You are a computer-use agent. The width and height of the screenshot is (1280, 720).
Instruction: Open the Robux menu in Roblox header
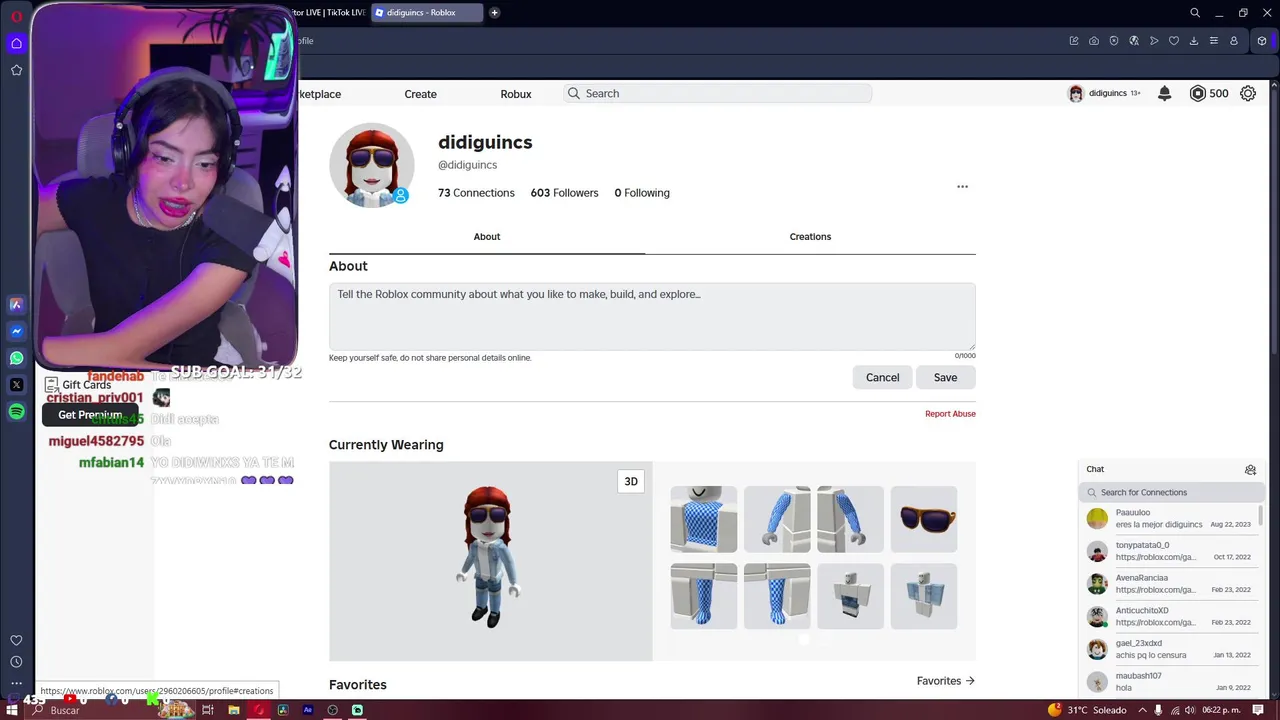[x=516, y=94]
